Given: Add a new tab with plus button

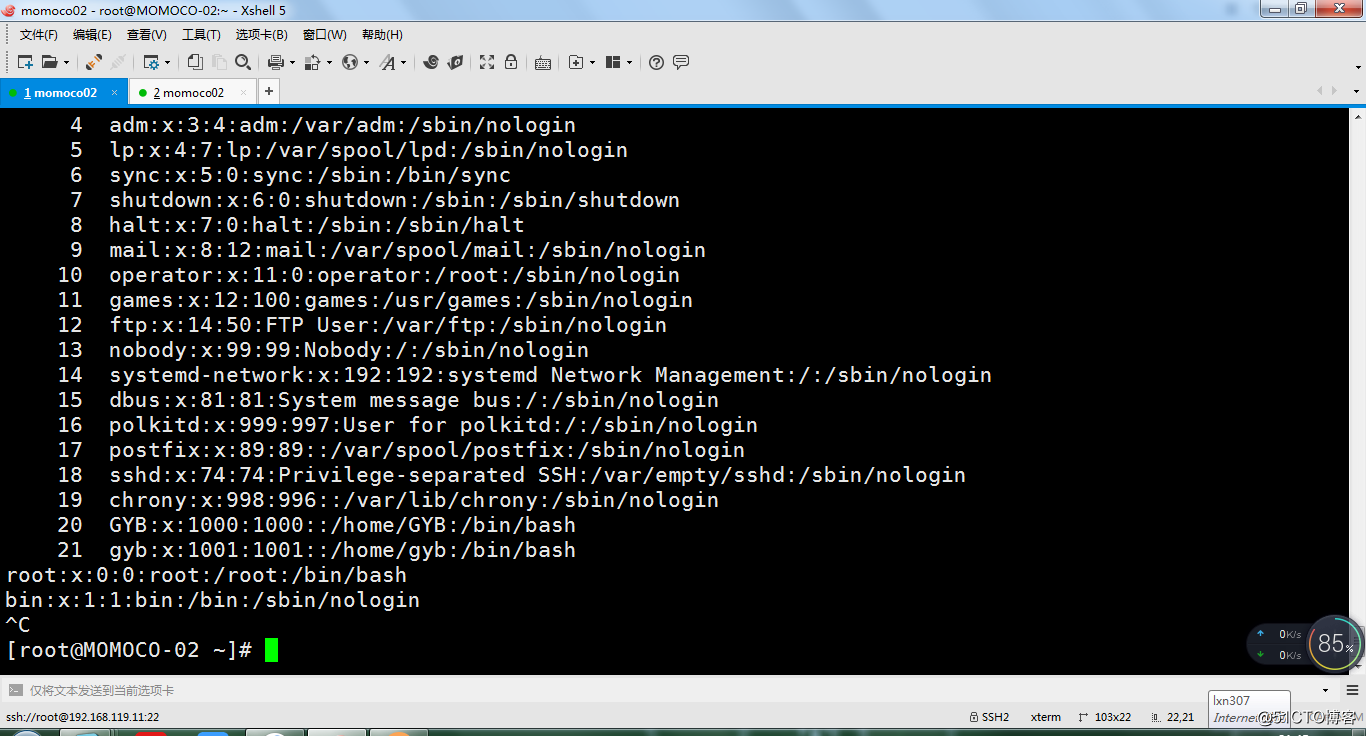Looking at the screenshot, I should (x=268, y=92).
